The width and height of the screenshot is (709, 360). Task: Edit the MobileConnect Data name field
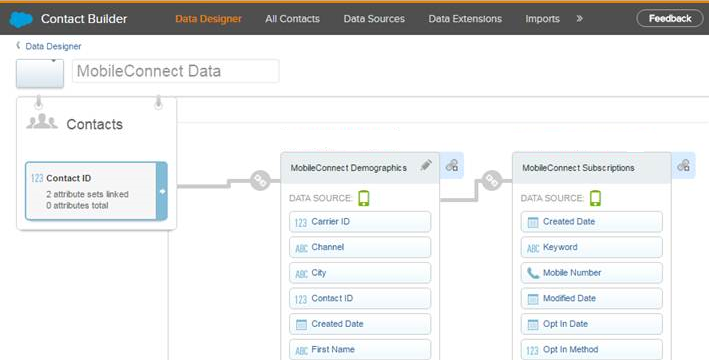point(175,71)
